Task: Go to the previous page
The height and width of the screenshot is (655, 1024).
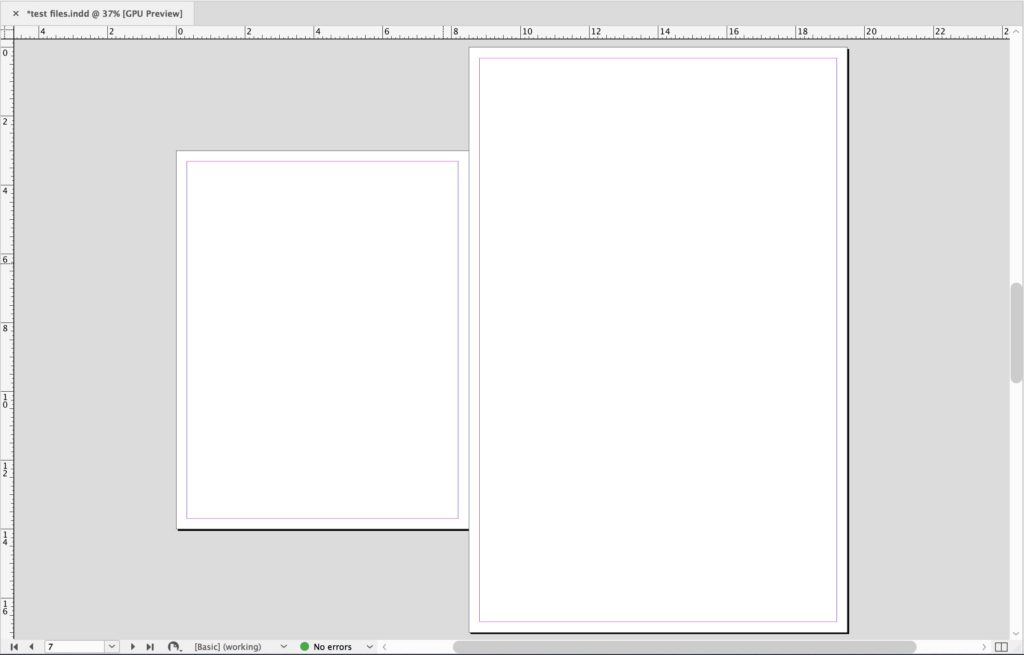Action: 31,646
